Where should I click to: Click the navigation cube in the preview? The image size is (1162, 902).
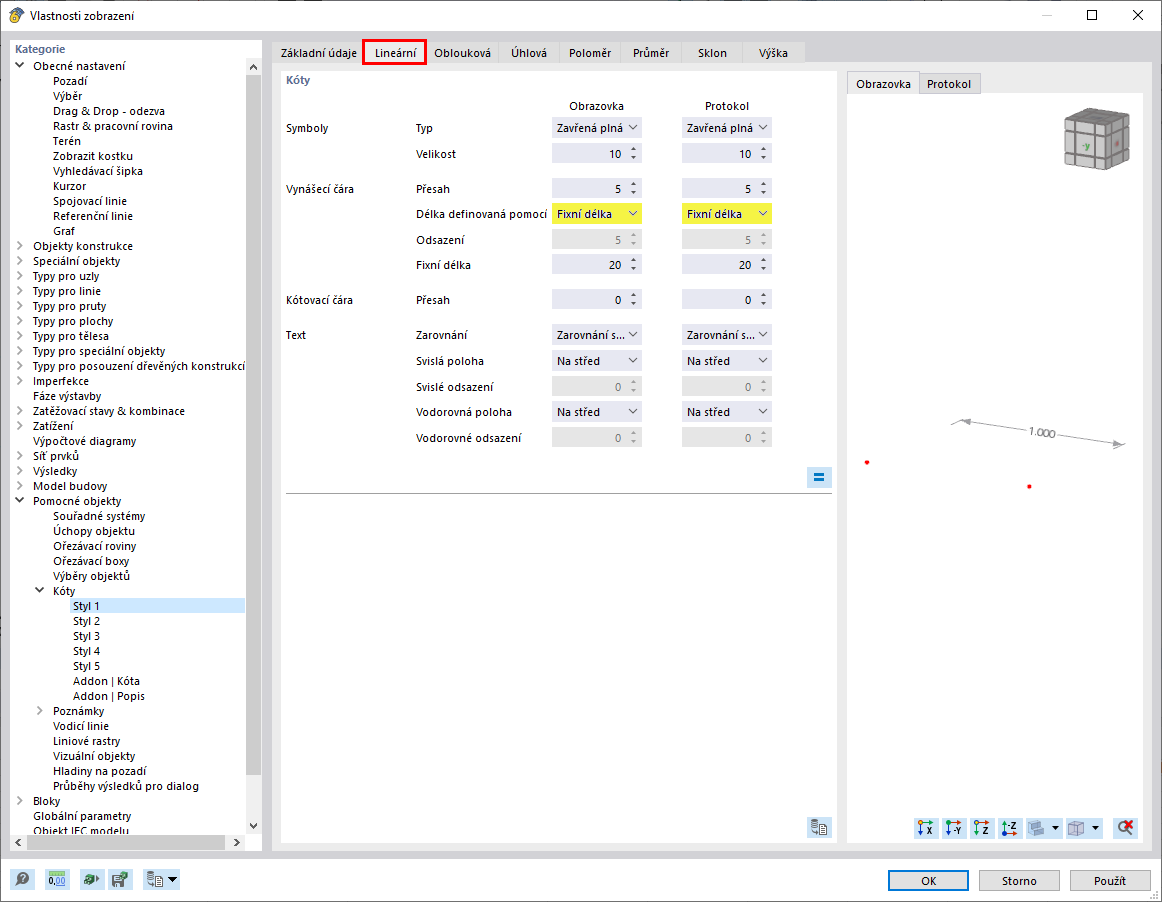1097,139
